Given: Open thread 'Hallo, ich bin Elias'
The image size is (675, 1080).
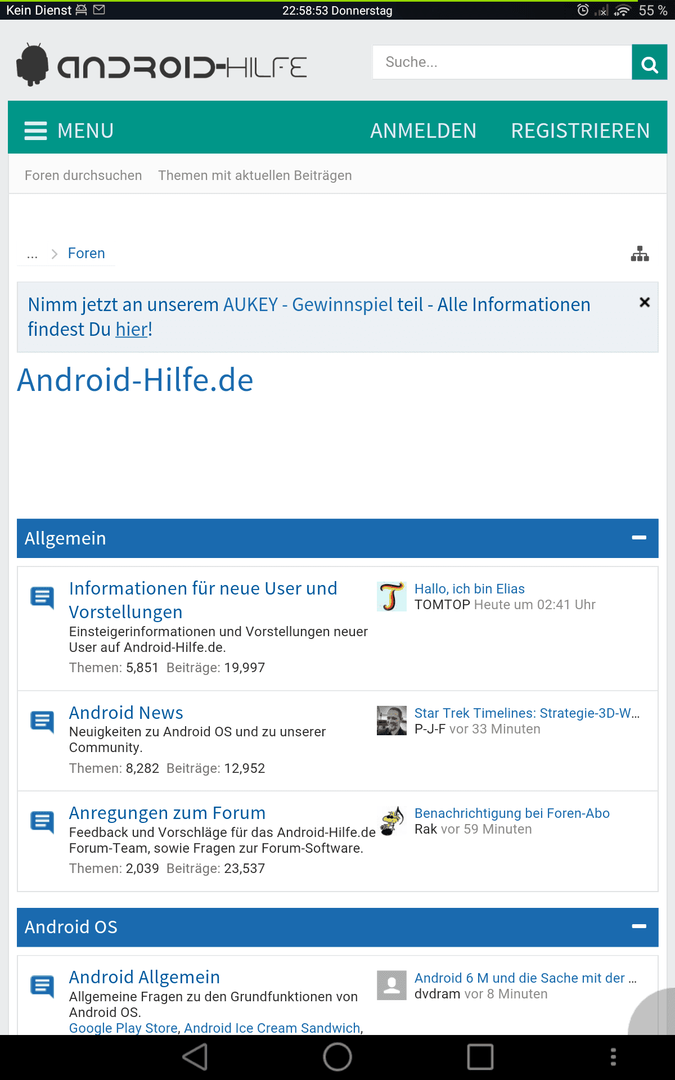Looking at the screenshot, I should (x=470, y=589).
